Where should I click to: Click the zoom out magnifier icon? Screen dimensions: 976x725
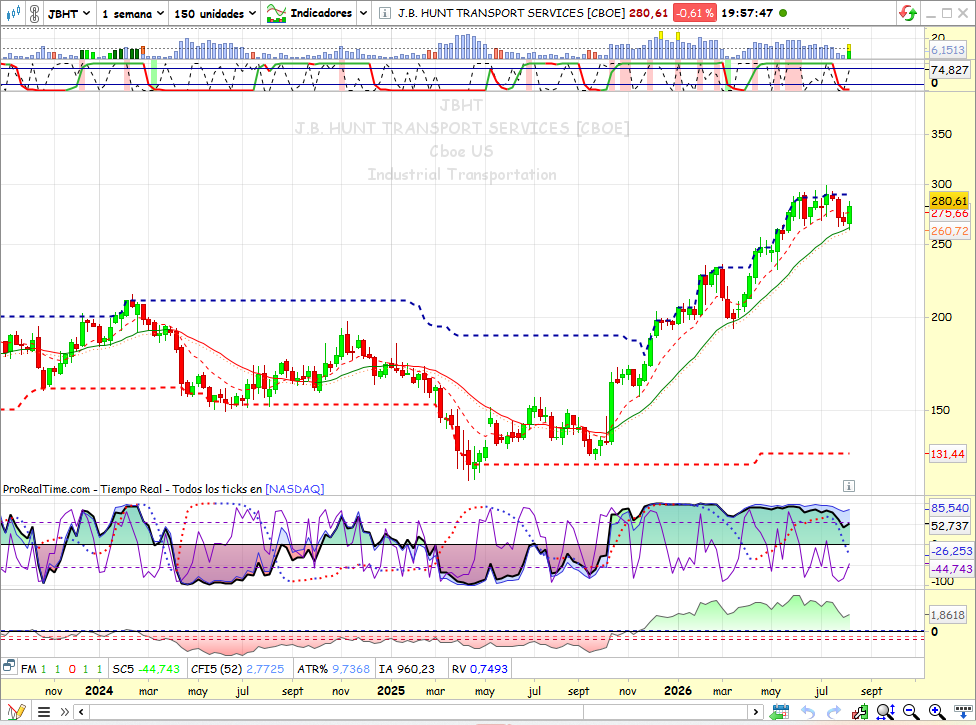(x=911, y=711)
